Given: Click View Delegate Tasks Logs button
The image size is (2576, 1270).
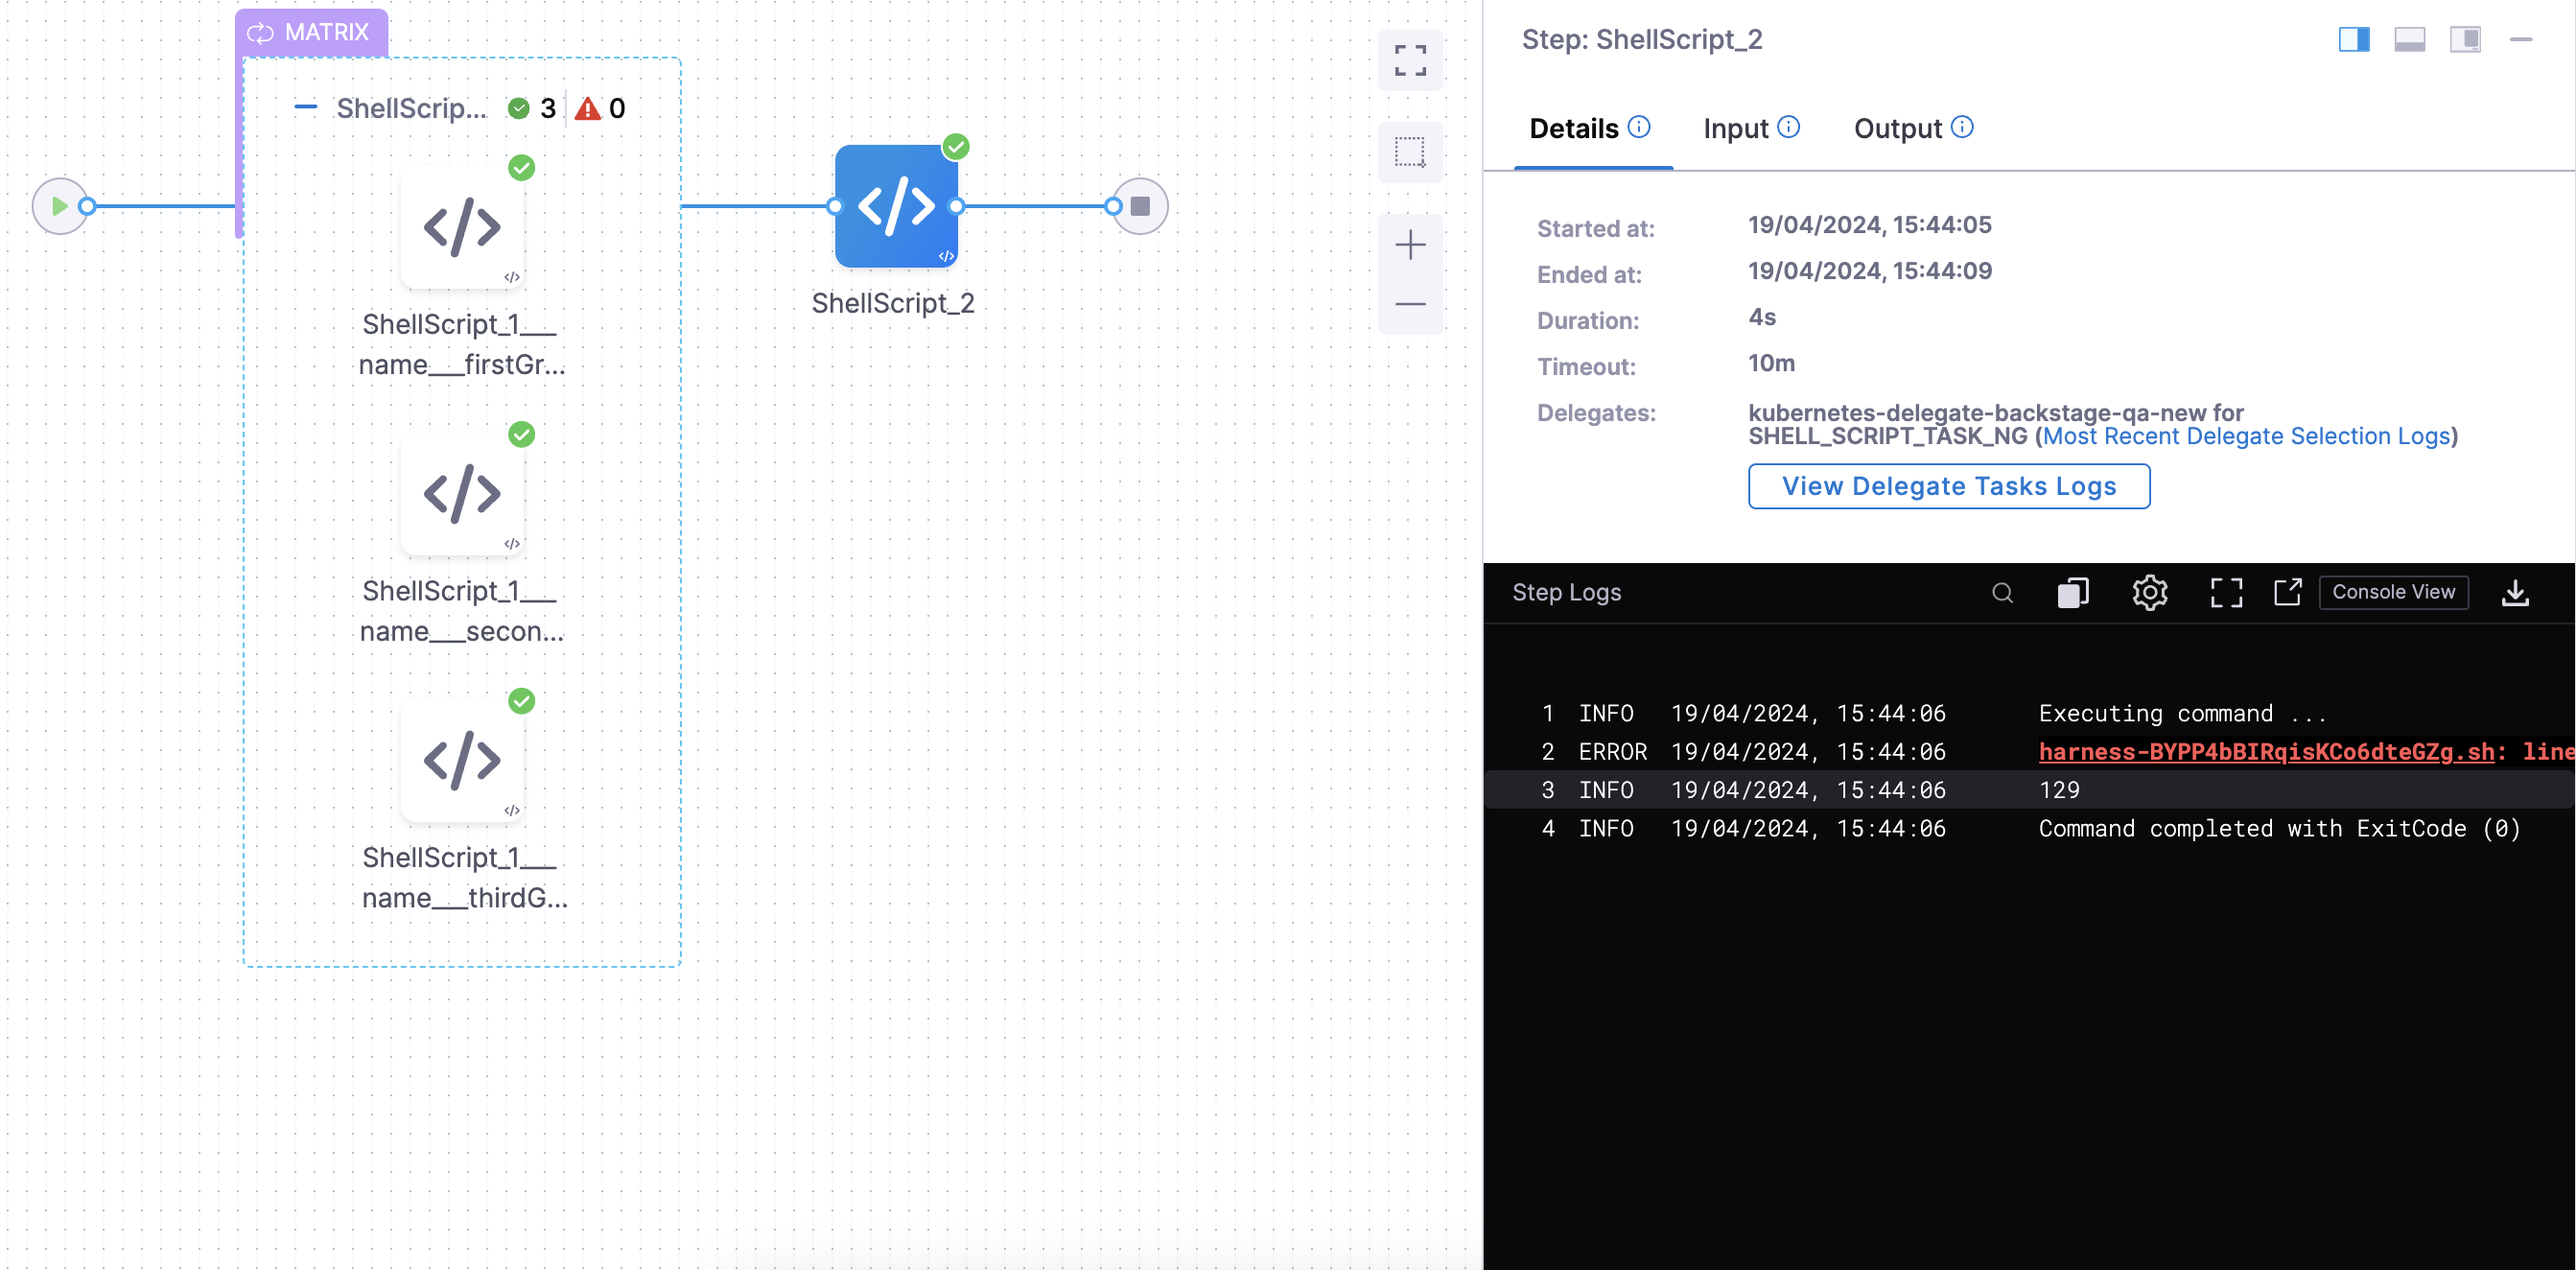Looking at the screenshot, I should coord(1948,486).
